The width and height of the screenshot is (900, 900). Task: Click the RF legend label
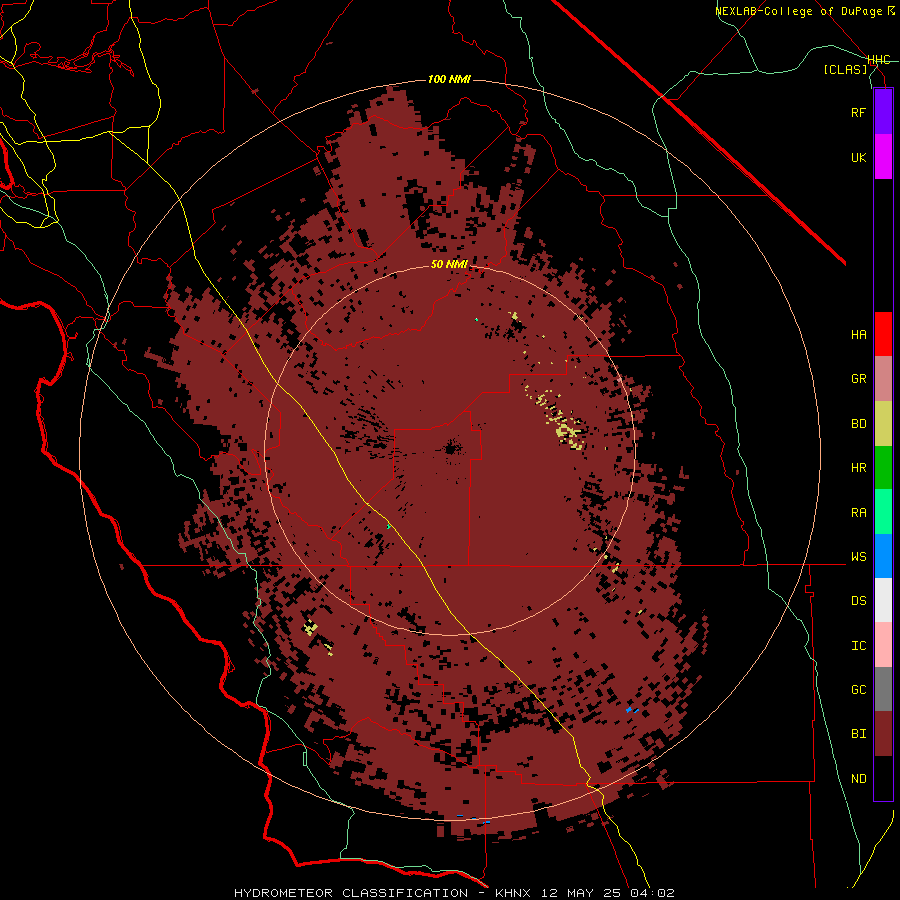(858, 112)
